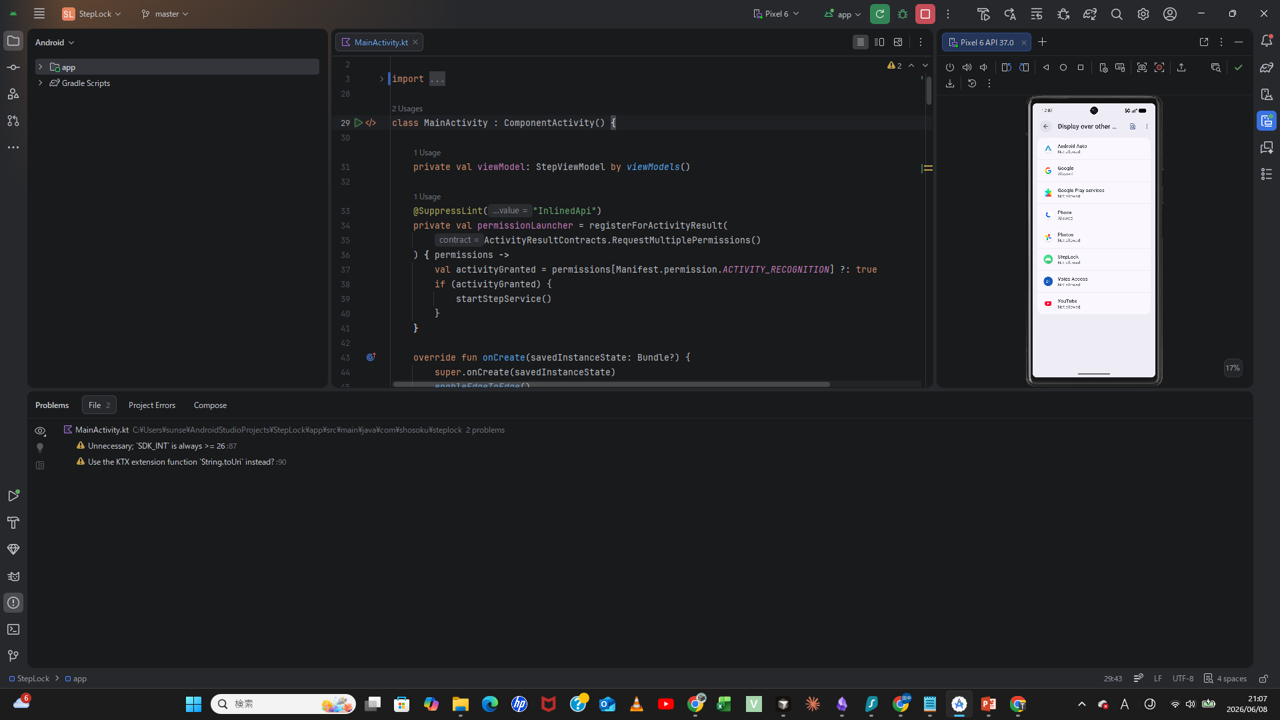Click editor horizontal scrollbar
1280x720 pixels.
(611, 384)
